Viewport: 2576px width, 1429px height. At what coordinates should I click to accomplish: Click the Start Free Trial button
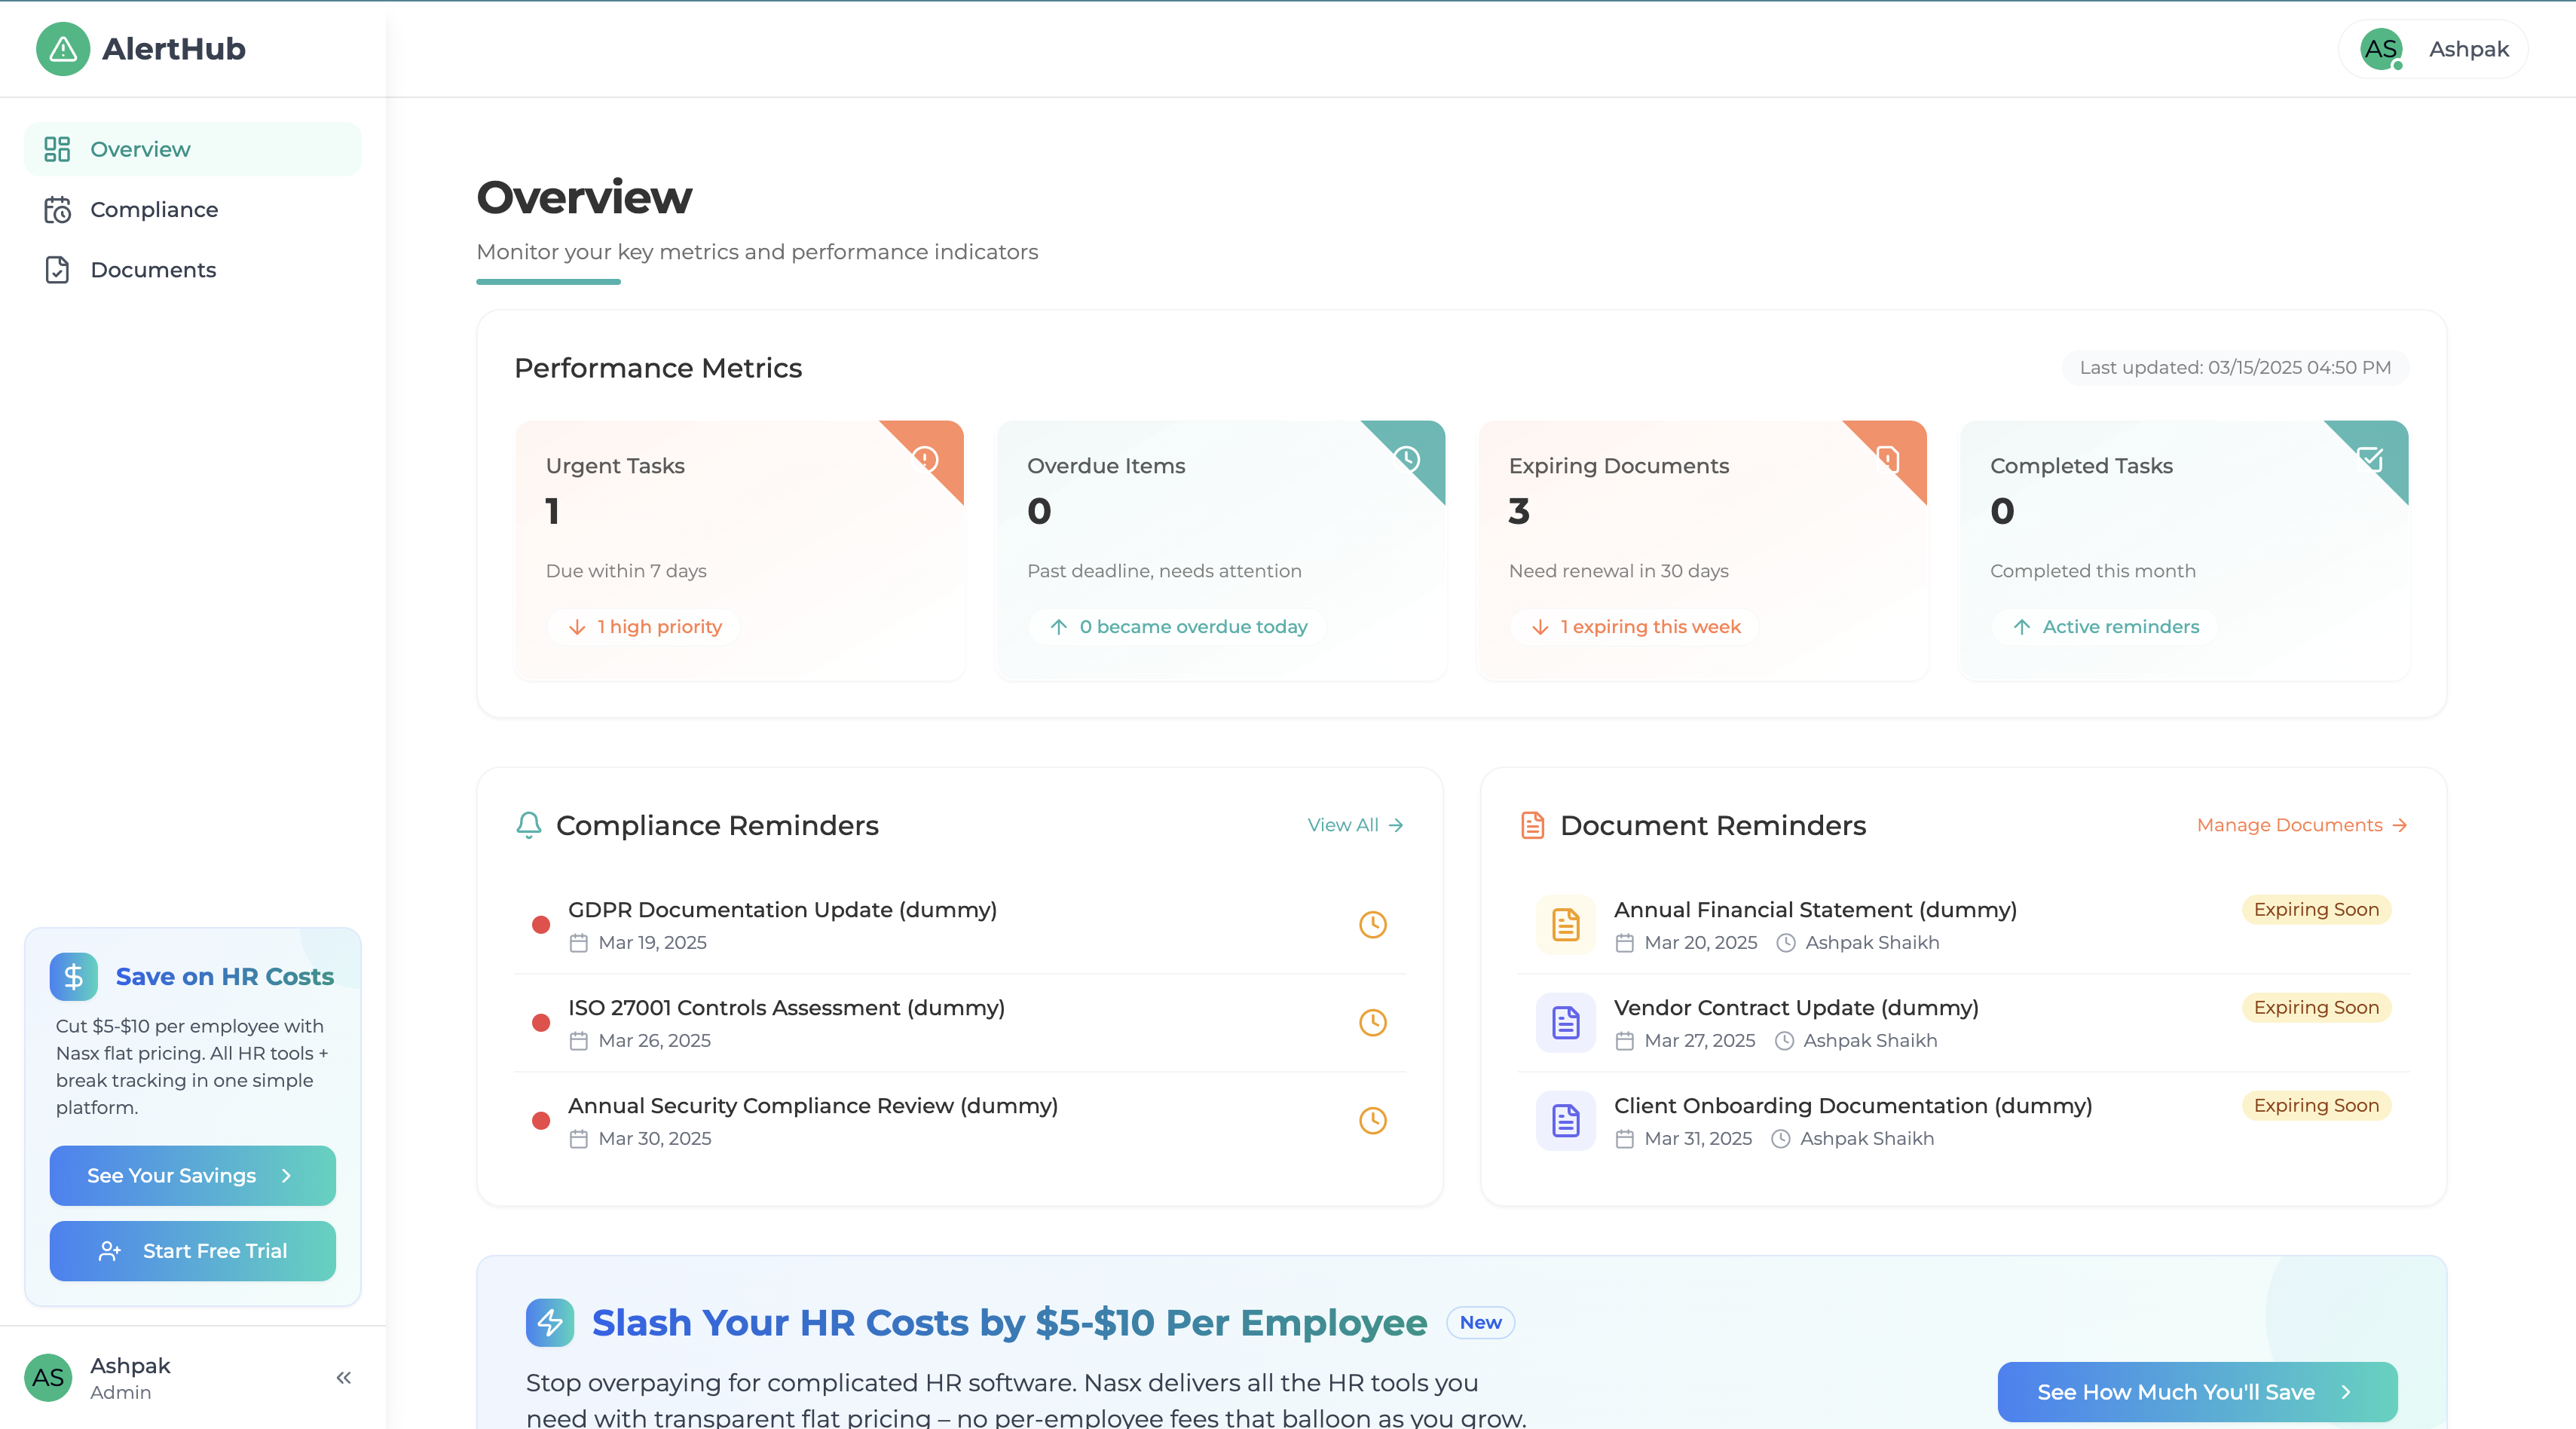tap(193, 1251)
